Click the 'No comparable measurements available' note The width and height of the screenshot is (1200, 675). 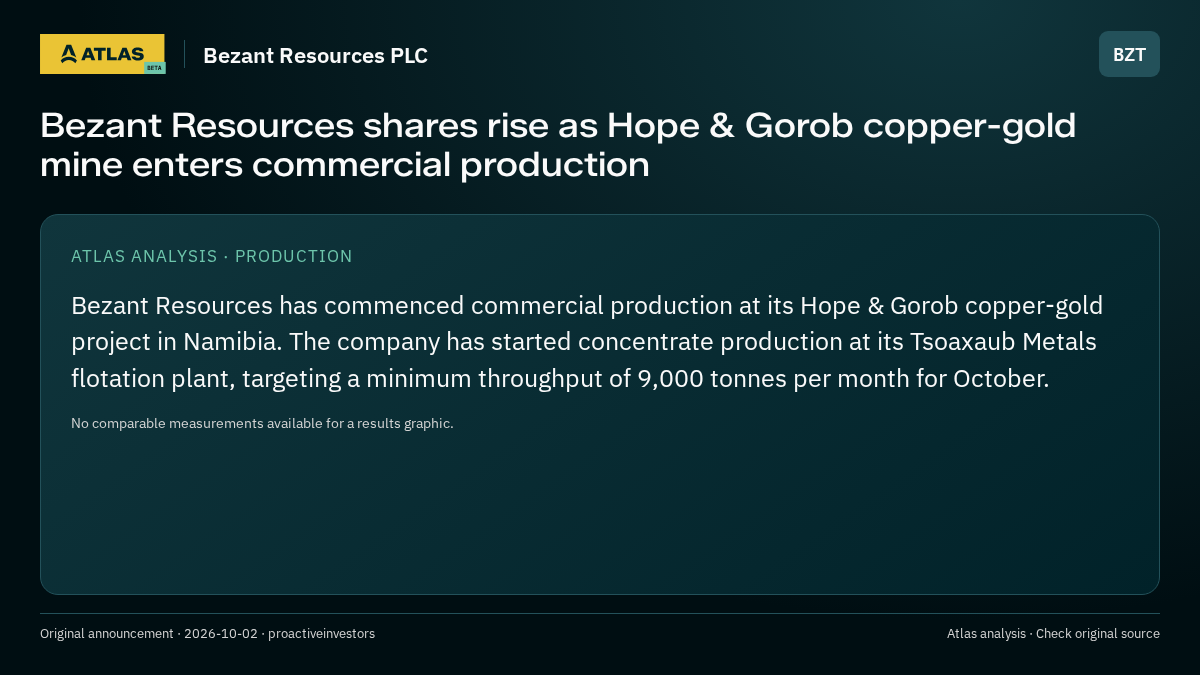(x=262, y=423)
